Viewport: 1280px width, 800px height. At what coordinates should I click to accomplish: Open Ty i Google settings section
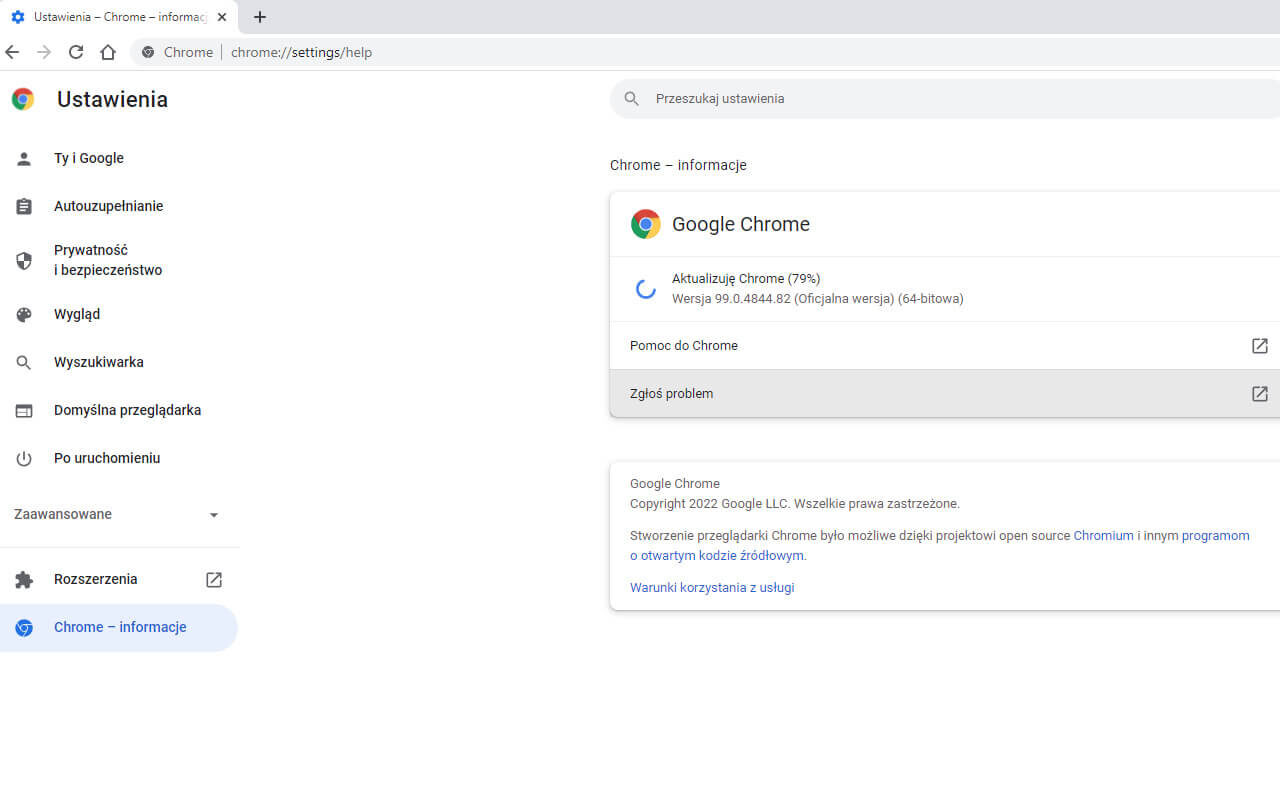click(x=119, y=158)
